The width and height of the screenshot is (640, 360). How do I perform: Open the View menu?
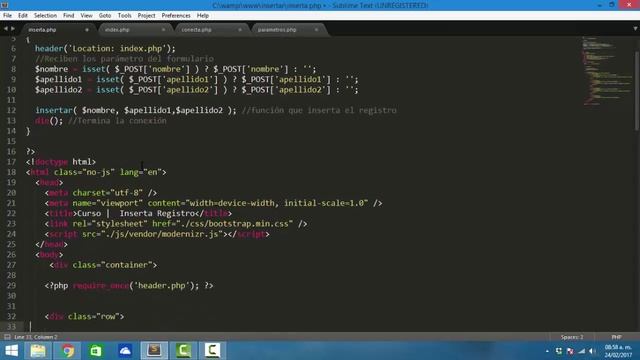[86, 16]
